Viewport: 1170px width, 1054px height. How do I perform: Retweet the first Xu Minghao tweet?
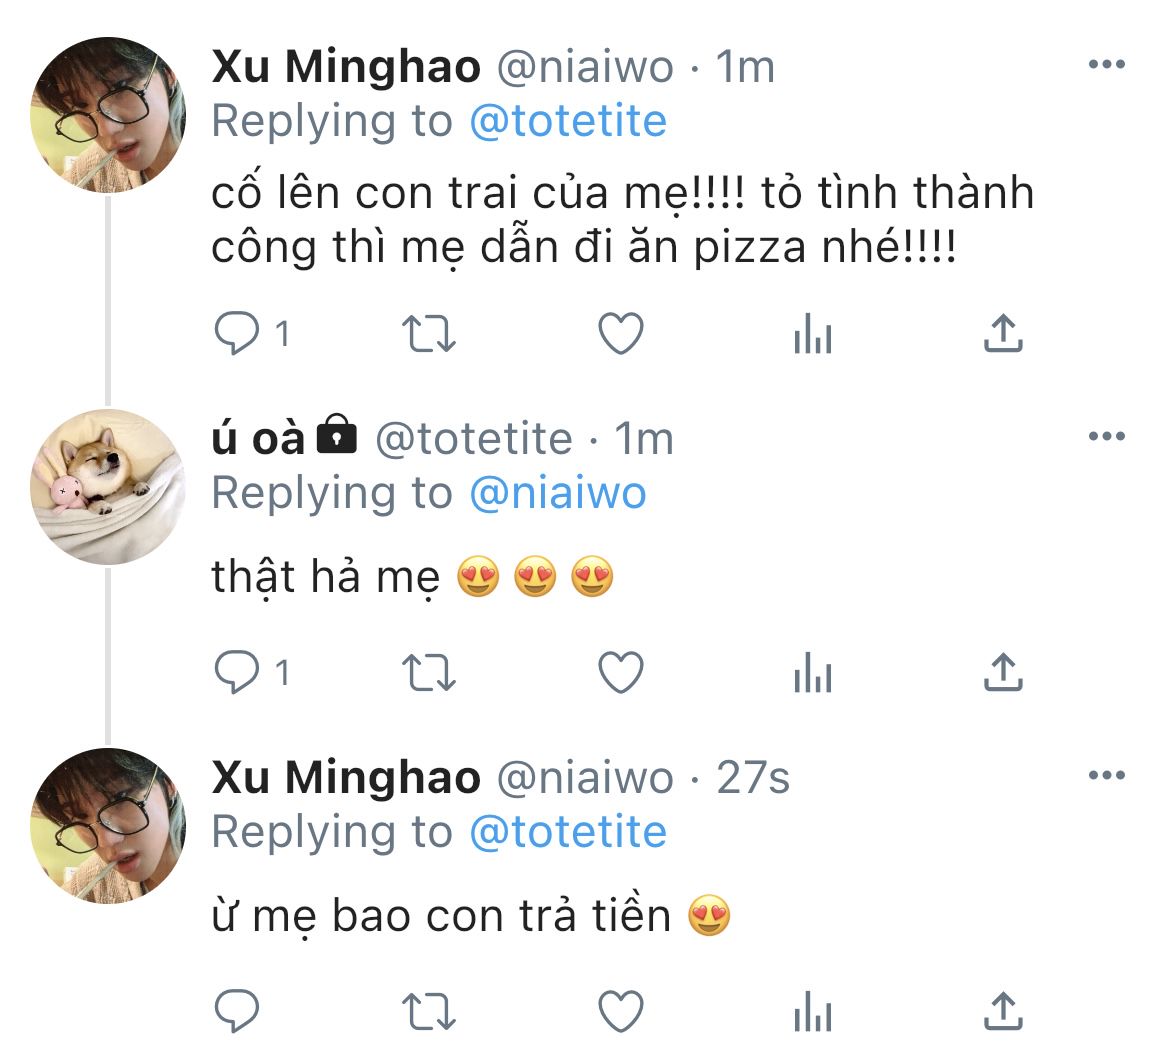428,335
